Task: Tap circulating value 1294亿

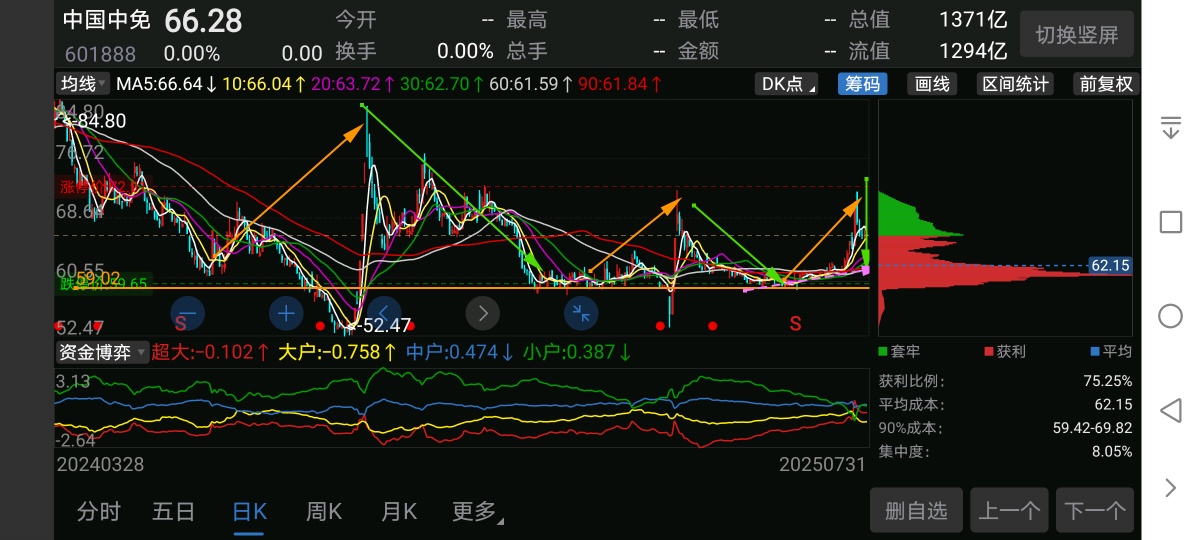Action: tap(973, 51)
